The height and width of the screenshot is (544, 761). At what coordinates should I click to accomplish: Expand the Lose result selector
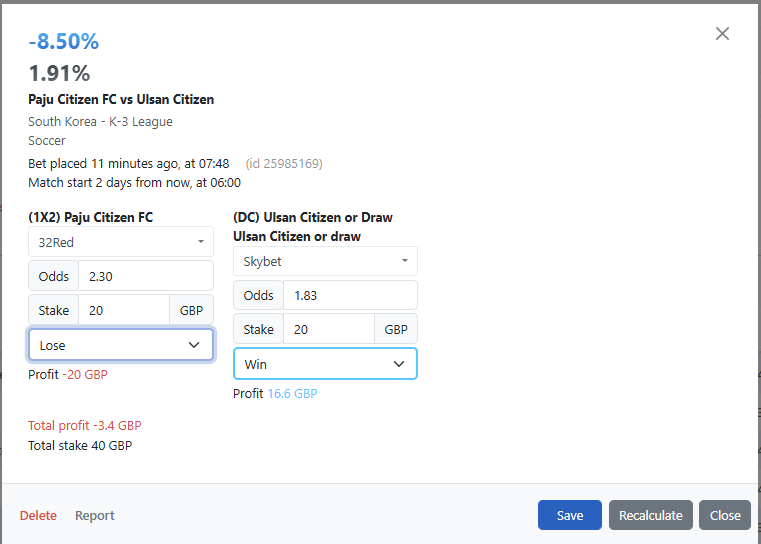click(121, 345)
